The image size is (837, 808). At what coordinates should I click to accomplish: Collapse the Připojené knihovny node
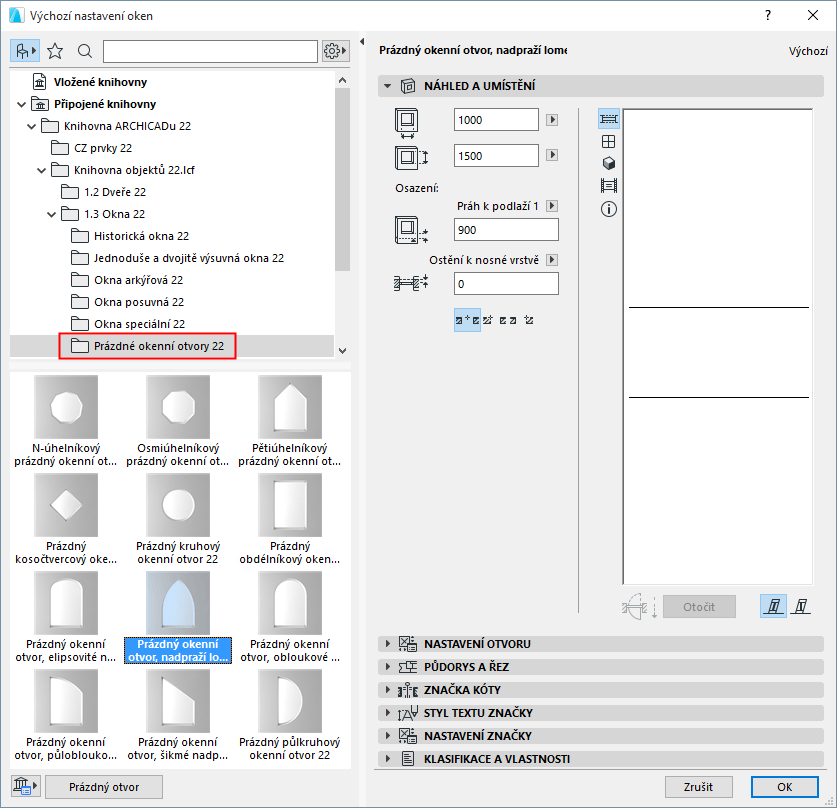[x=21, y=104]
